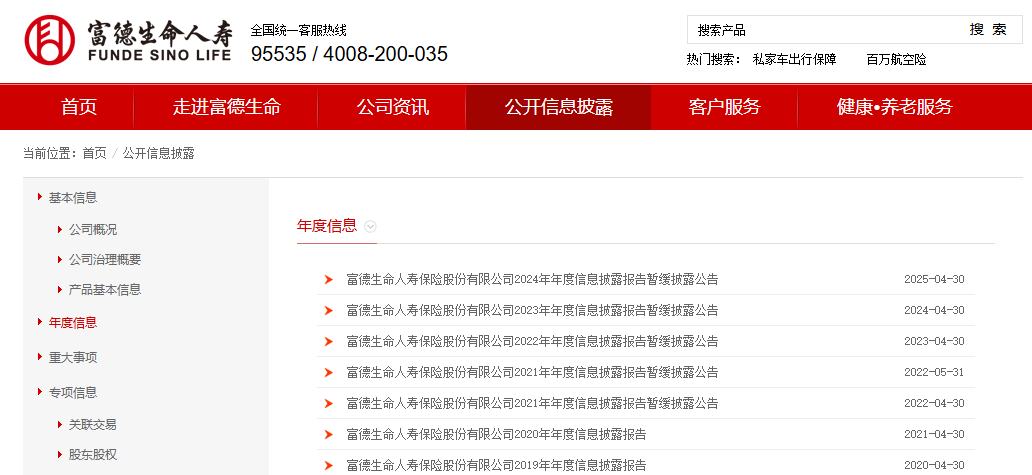
Task: Expand 基本信息 in the sidebar
Action: pyautogui.click(x=73, y=198)
